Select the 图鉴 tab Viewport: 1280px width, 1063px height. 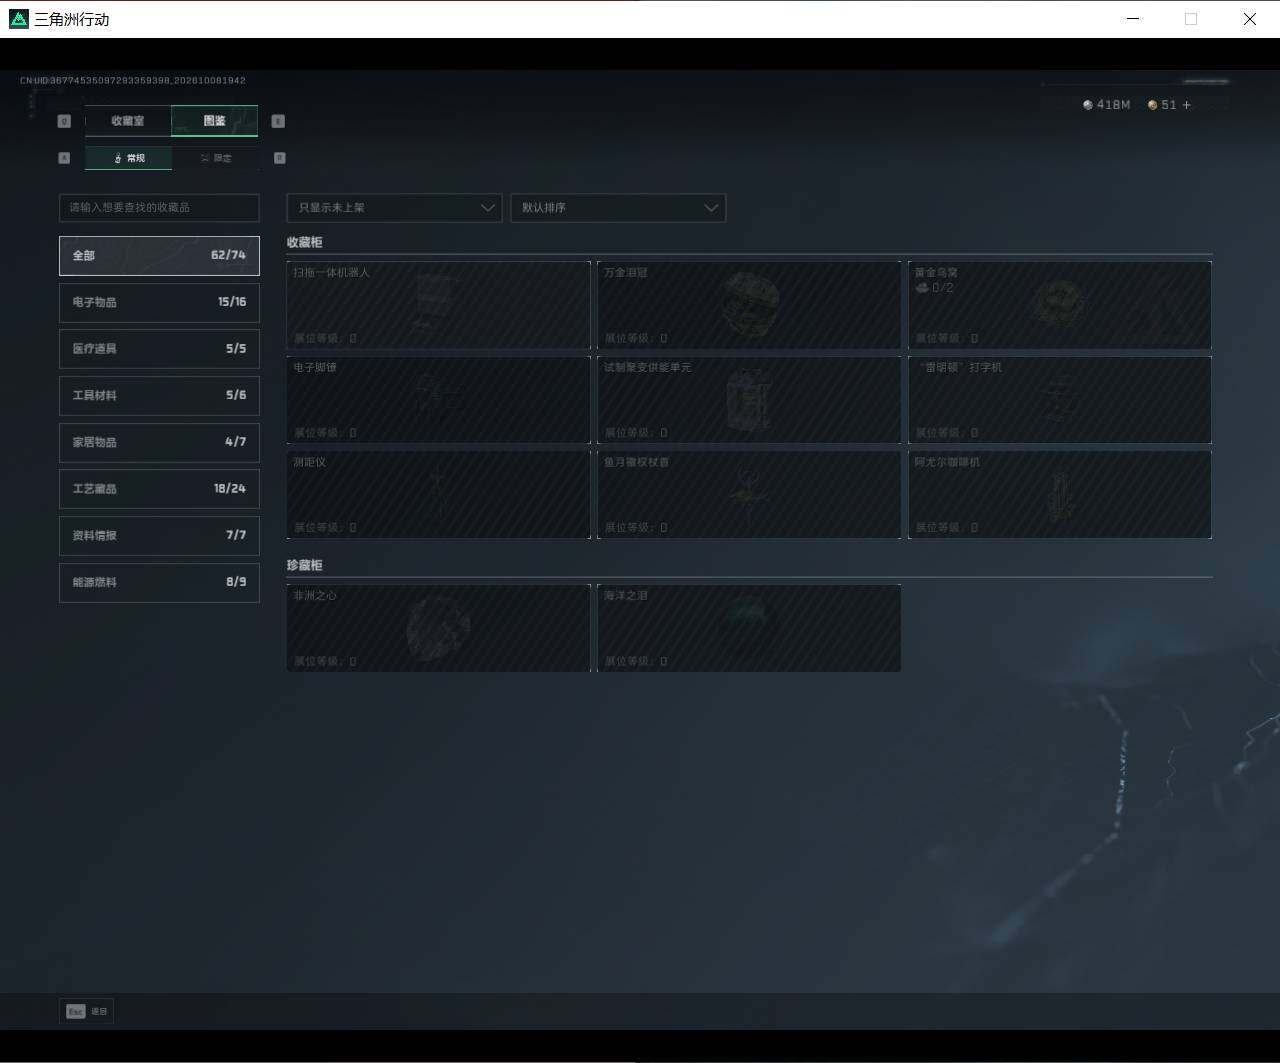tap(215, 121)
